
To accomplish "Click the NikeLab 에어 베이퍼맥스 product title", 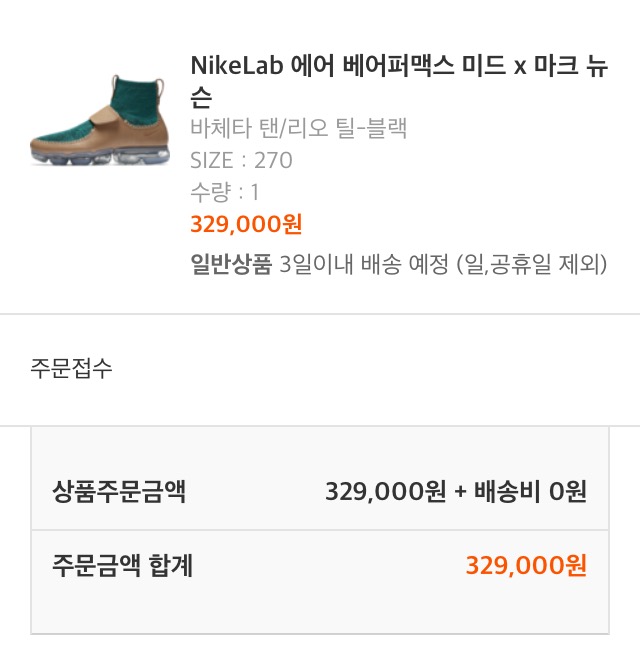I will (x=400, y=66).
